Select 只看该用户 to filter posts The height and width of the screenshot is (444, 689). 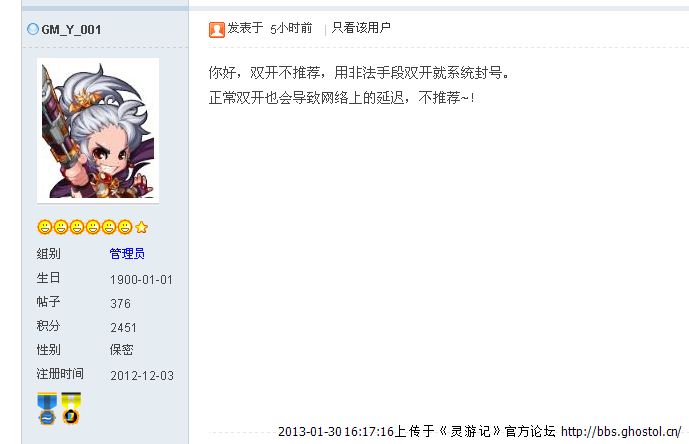(361, 28)
